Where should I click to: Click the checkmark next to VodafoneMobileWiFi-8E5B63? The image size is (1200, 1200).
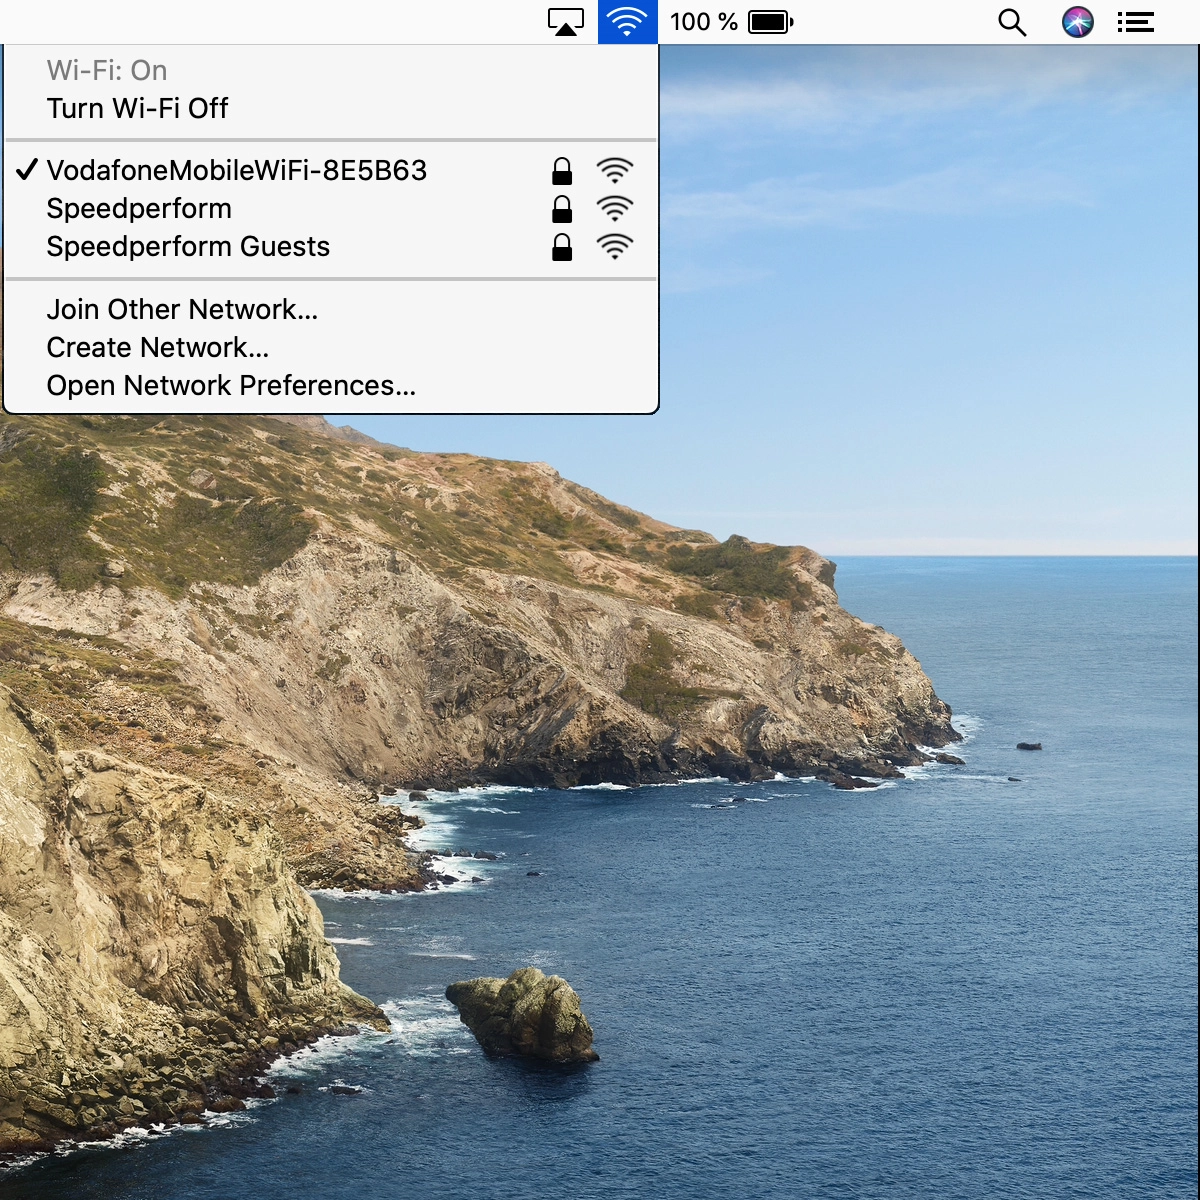27,170
